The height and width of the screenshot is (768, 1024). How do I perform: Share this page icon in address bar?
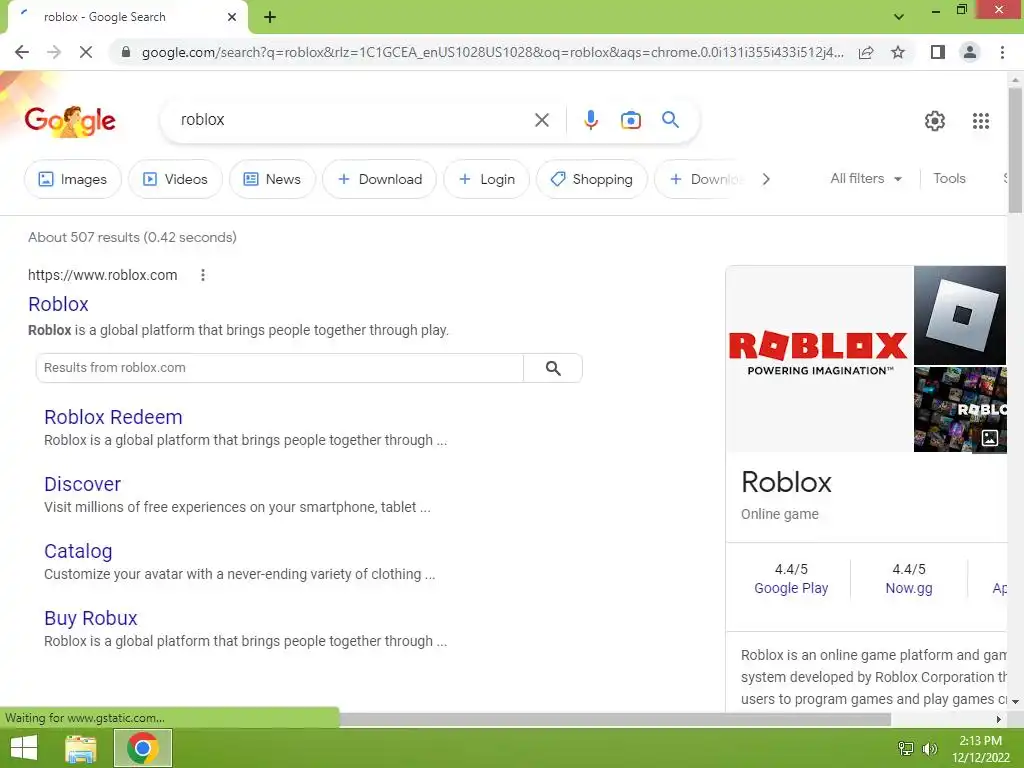(x=866, y=52)
